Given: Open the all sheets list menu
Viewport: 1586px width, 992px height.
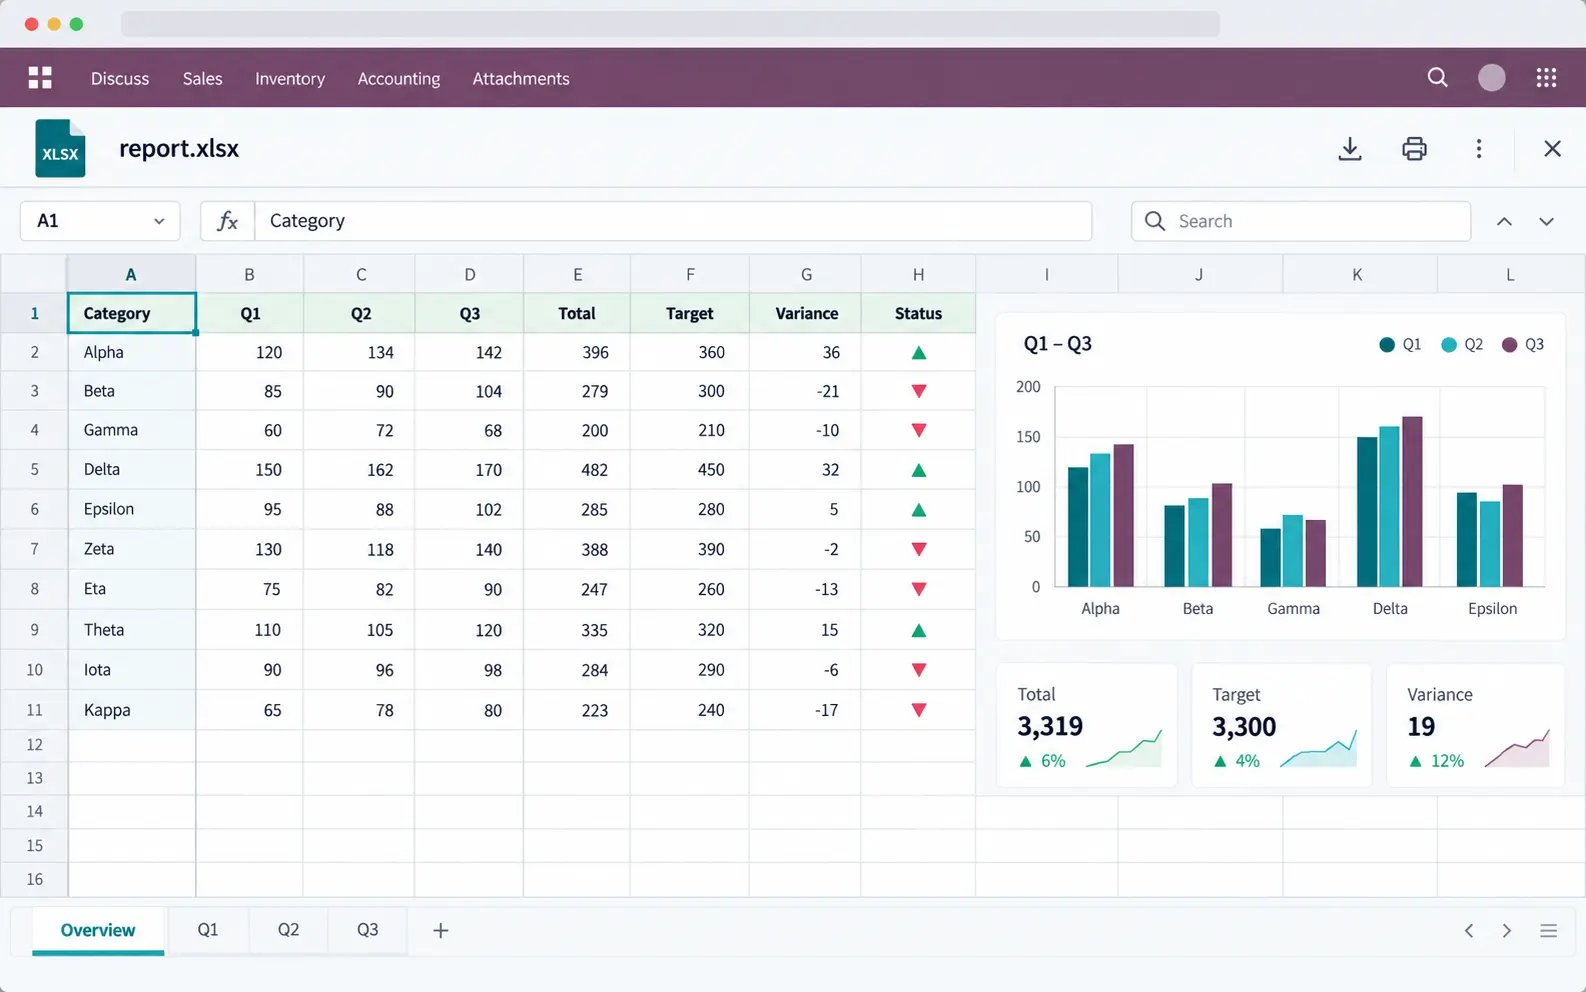Looking at the screenshot, I should pyautogui.click(x=1548, y=931).
